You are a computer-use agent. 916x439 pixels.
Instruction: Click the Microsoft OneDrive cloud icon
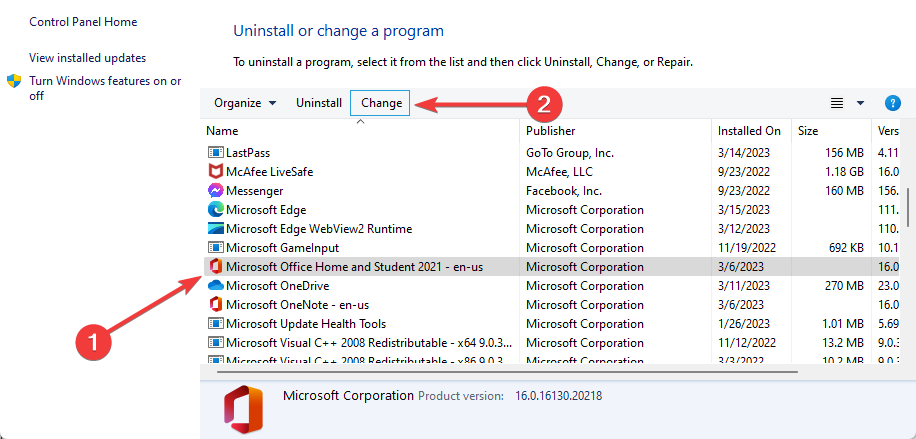tap(216, 286)
